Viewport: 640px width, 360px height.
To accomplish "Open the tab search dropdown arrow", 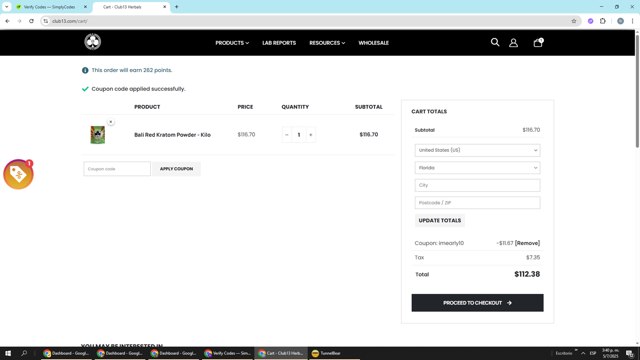I will point(7,7).
